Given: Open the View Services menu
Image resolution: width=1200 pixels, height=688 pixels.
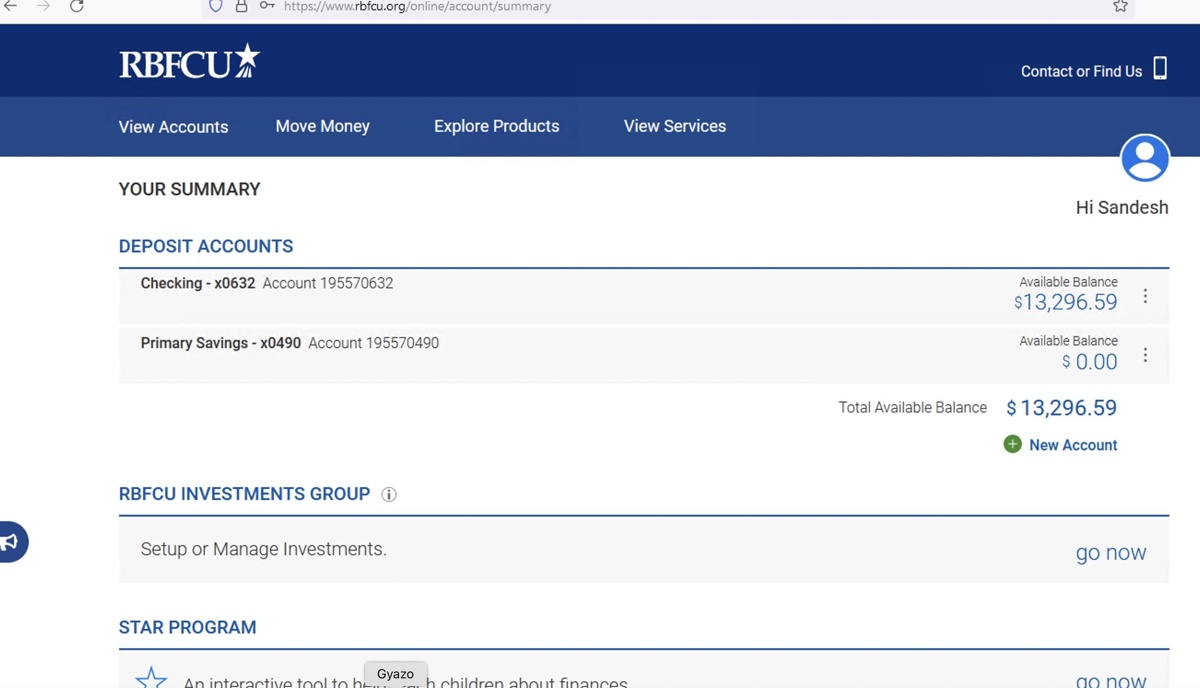Looking at the screenshot, I should pyautogui.click(x=675, y=126).
